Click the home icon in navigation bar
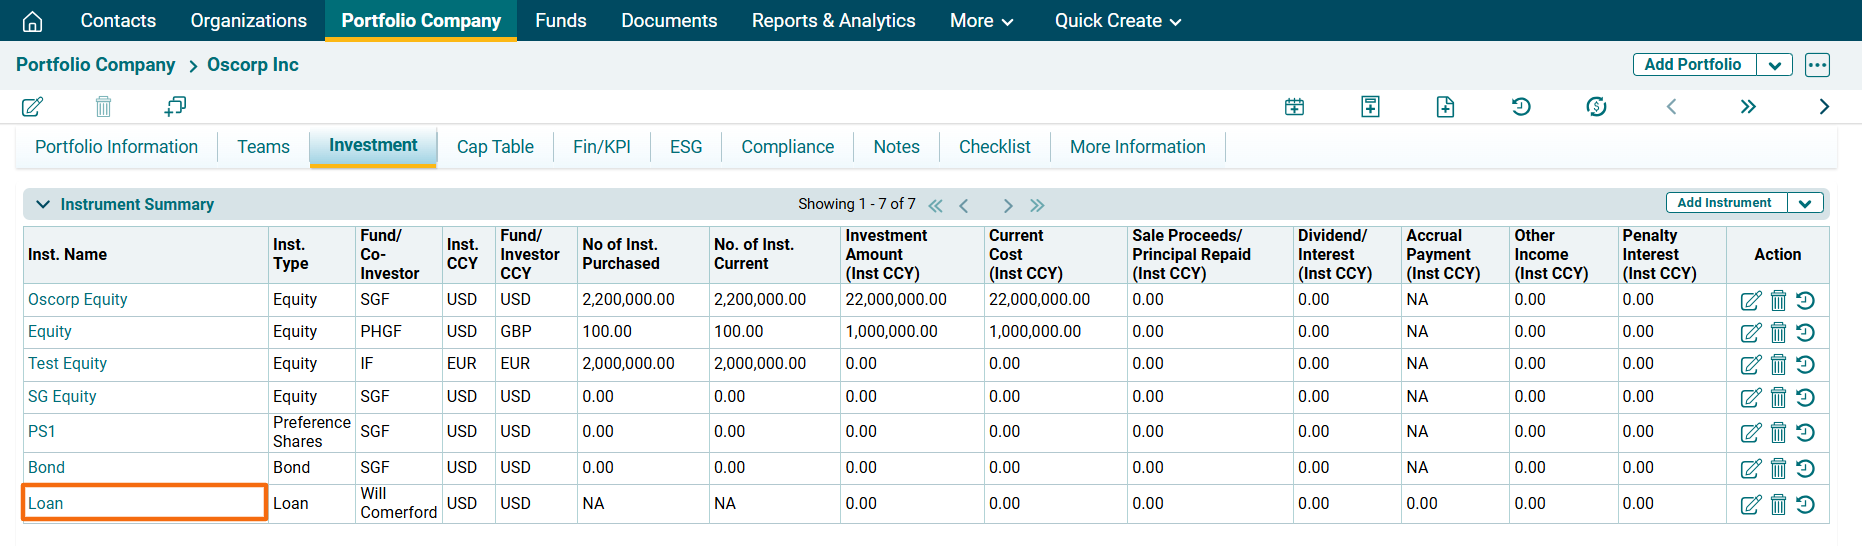1862x546 pixels. point(32,21)
